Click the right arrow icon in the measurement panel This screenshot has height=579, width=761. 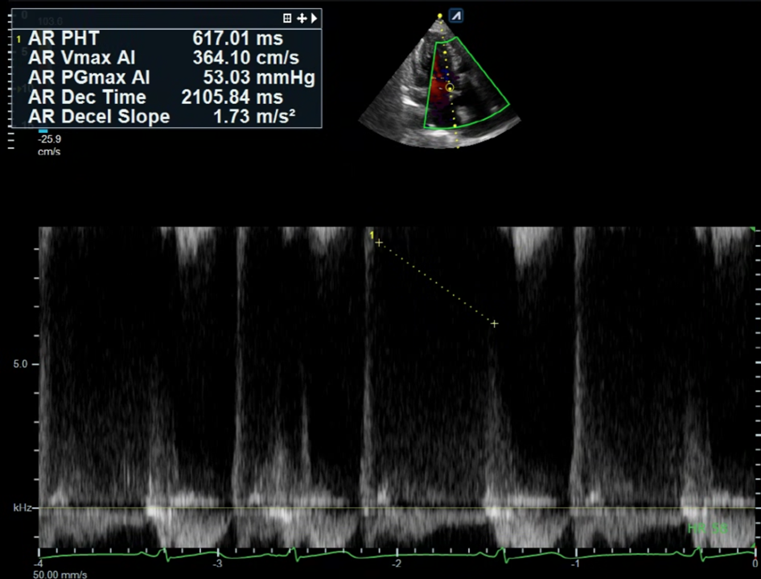pos(314,18)
